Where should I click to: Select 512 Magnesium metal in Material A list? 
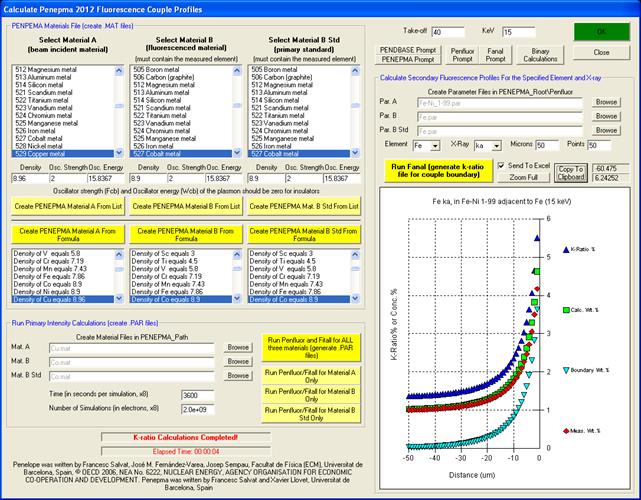point(63,70)
